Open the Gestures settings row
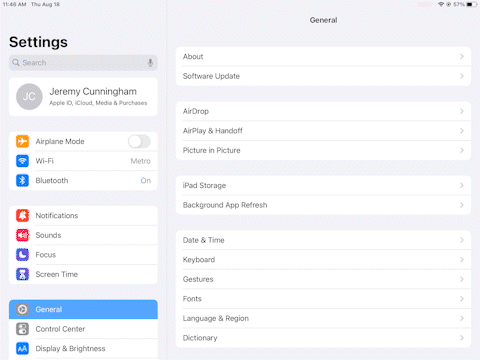Viewport: 480px width, 360px height. tap(323, 279)
